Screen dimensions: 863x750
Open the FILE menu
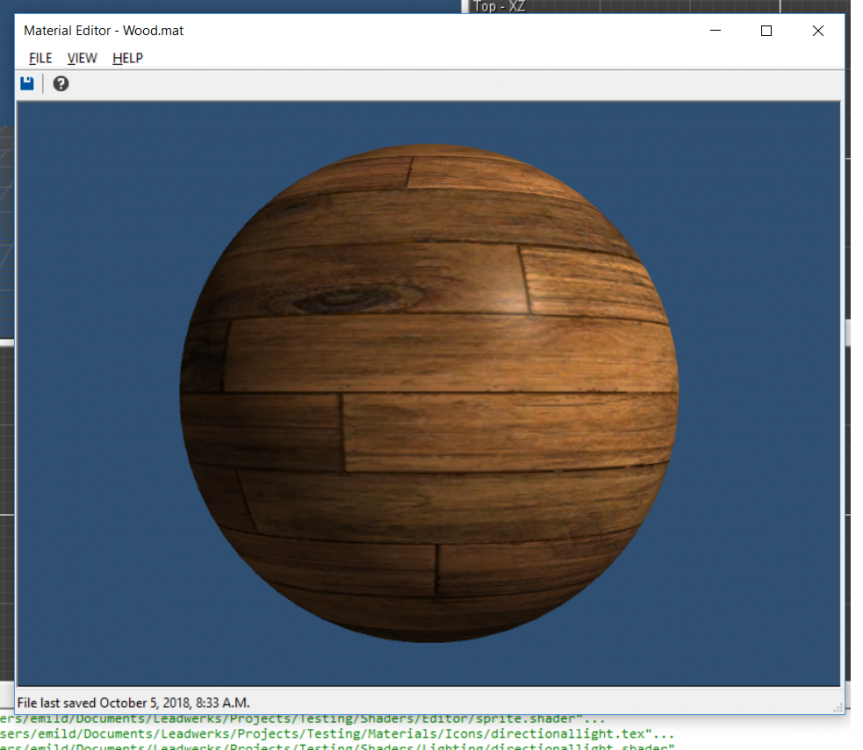click(40, 58)
